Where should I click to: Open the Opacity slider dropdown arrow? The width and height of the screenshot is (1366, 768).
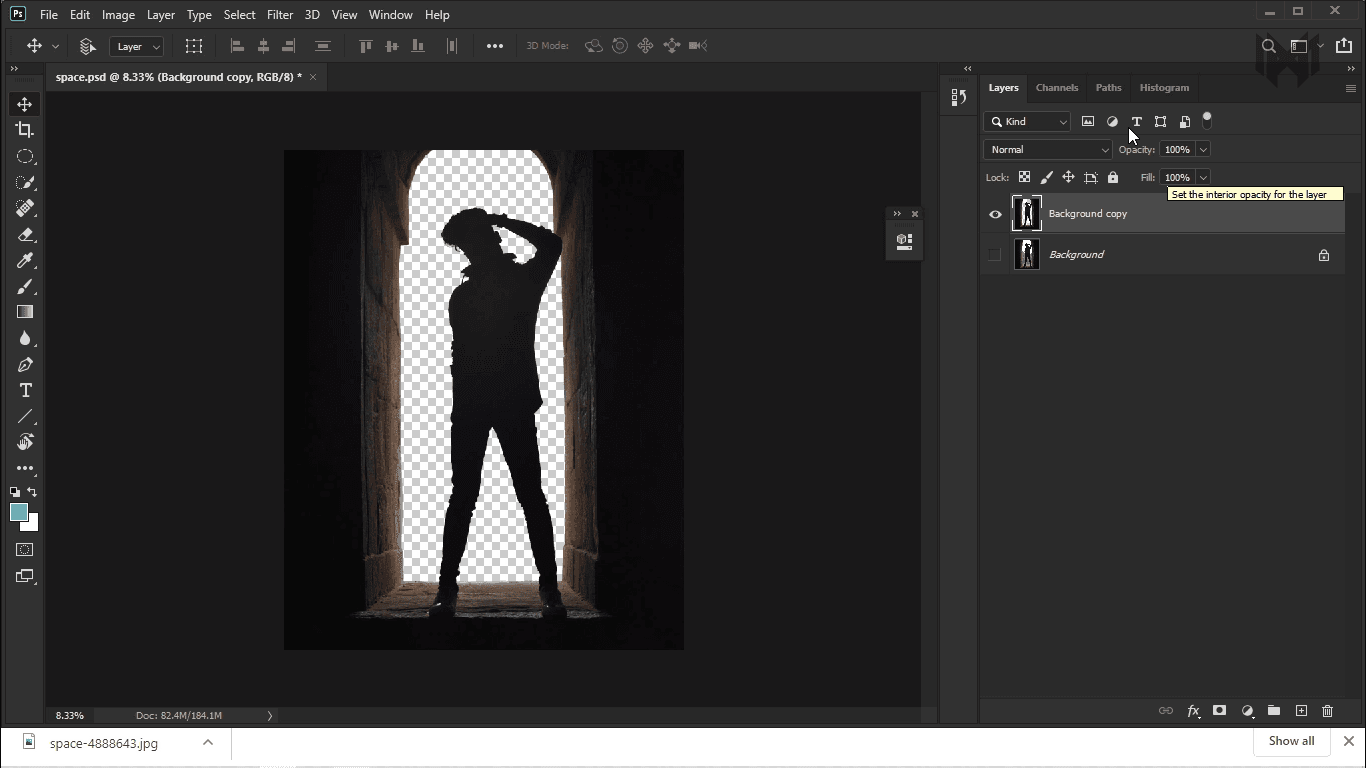point(1203,149)
